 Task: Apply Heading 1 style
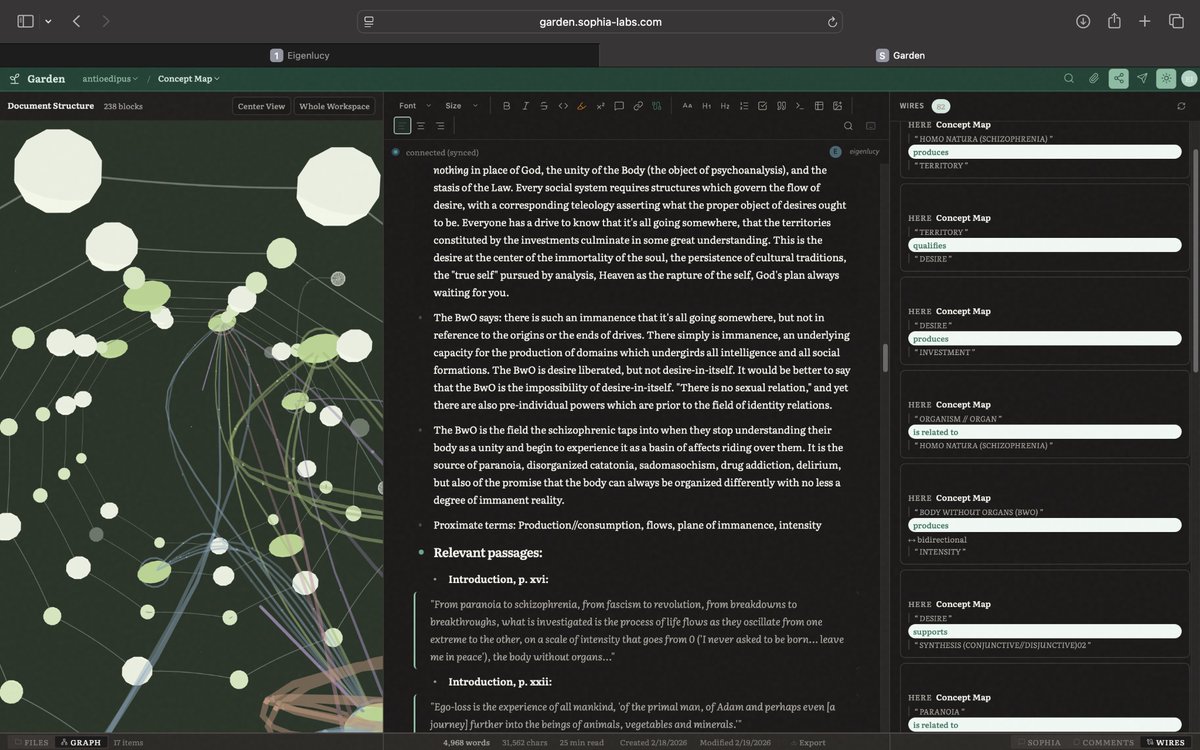click(706, 106)
